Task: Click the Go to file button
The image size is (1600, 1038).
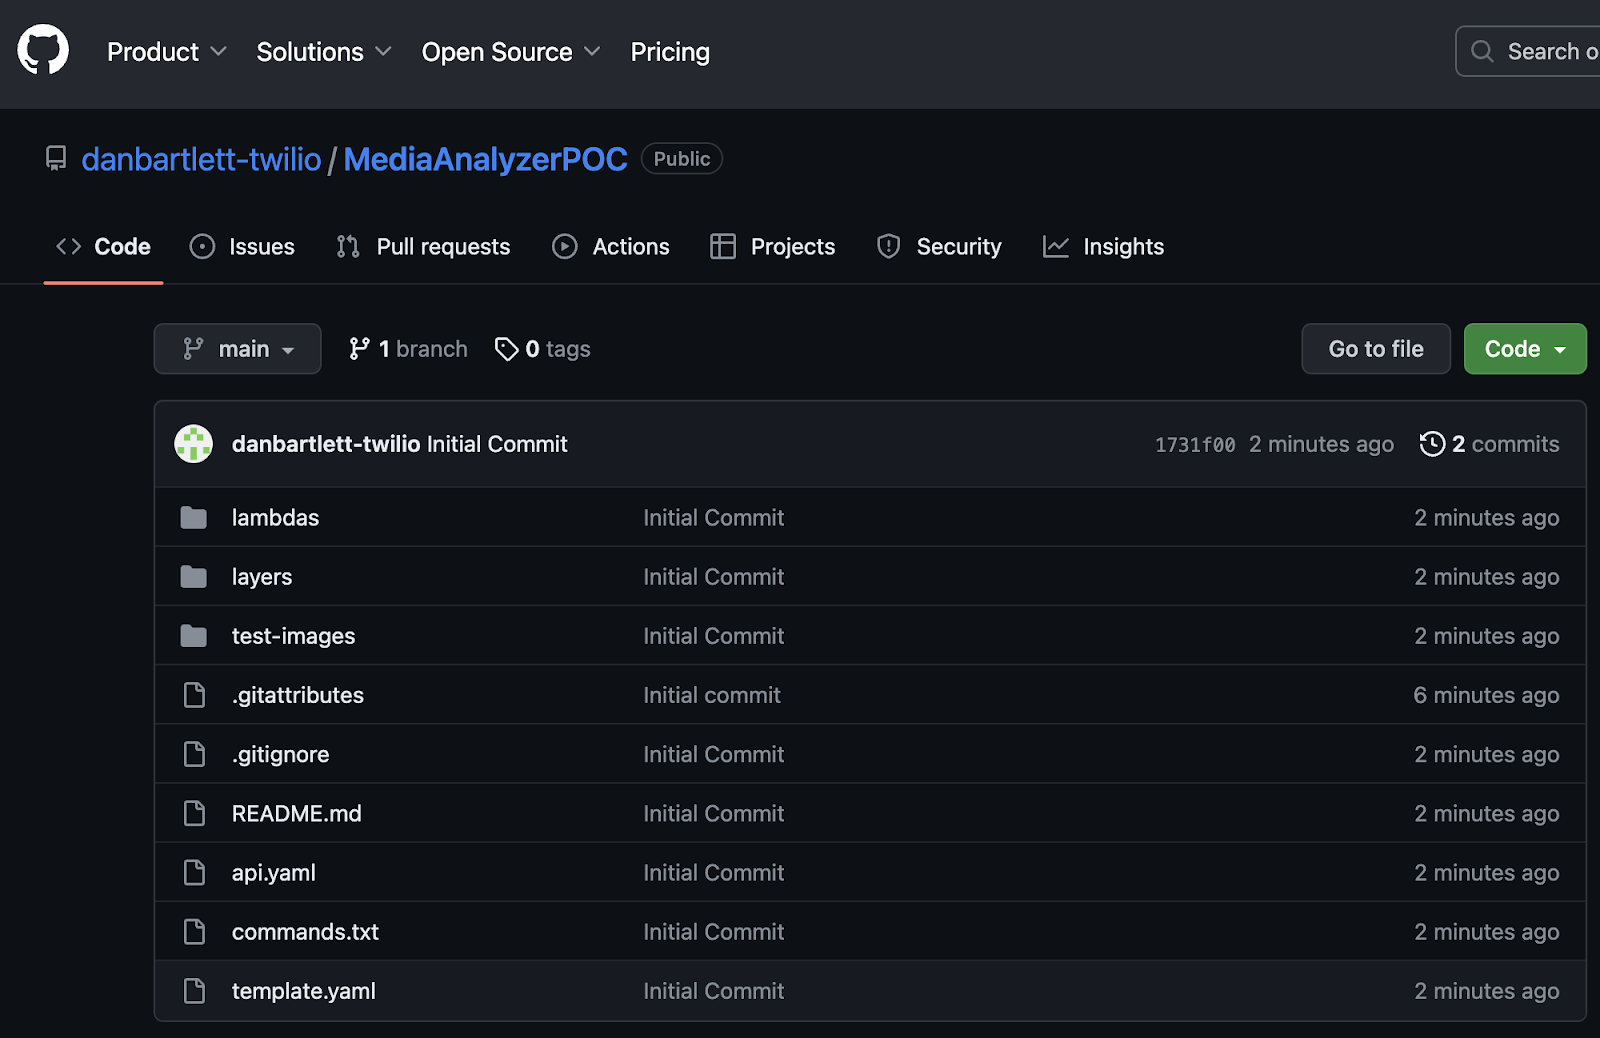Action: 1376,348
